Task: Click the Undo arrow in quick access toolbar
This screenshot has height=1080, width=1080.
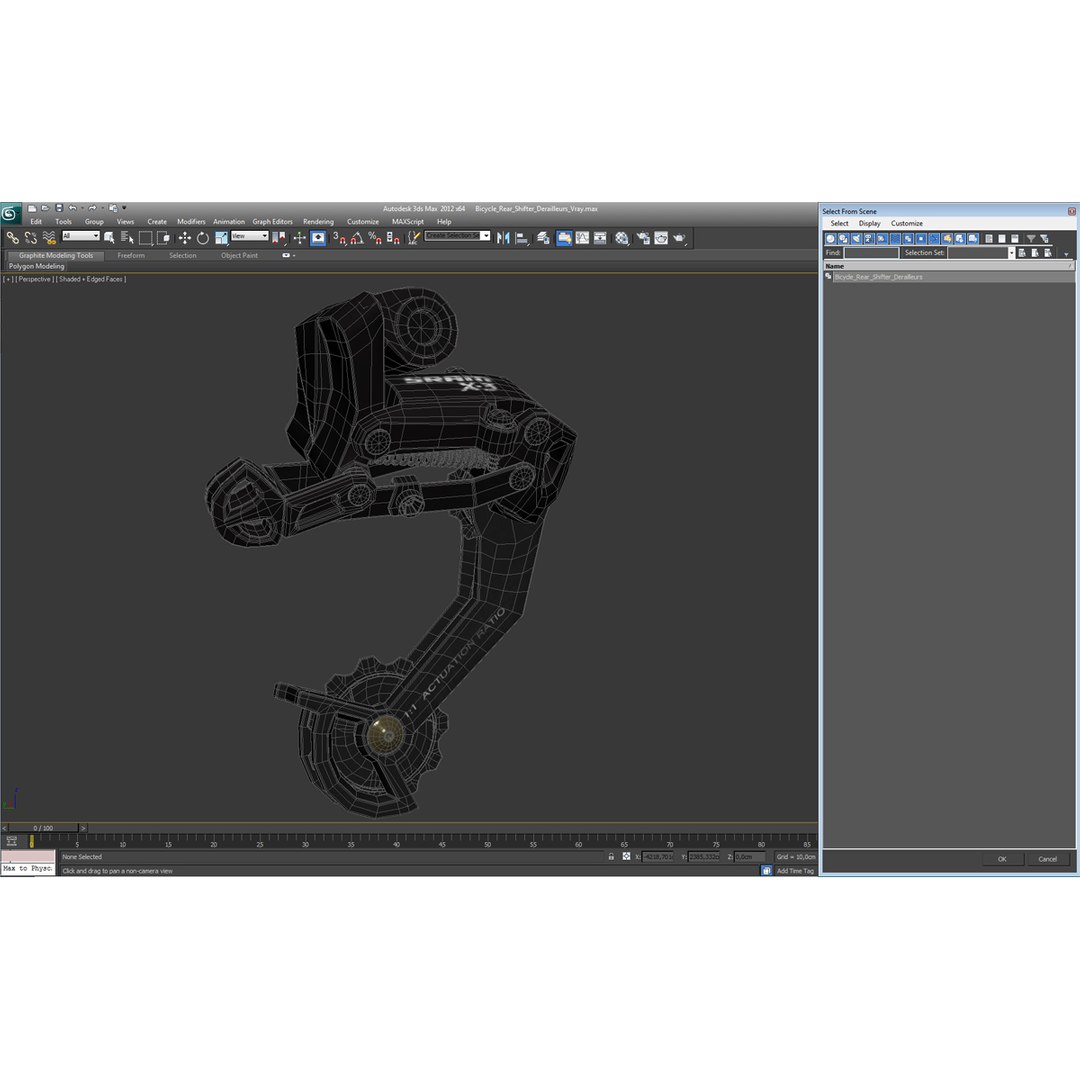Action: [72, 208]
